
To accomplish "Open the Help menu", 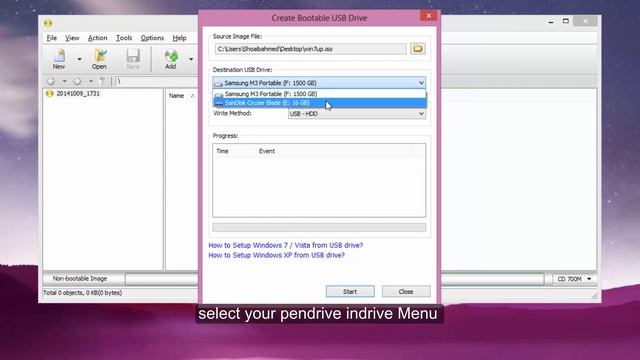I will [x=179, y=38].
